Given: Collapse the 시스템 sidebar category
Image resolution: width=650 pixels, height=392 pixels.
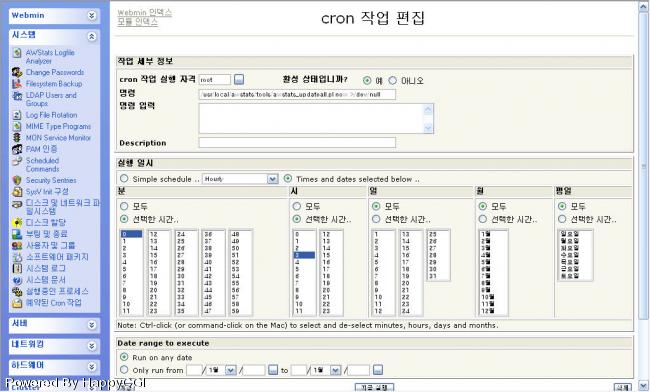Looking at the screenshot, I should pos(92,37).
